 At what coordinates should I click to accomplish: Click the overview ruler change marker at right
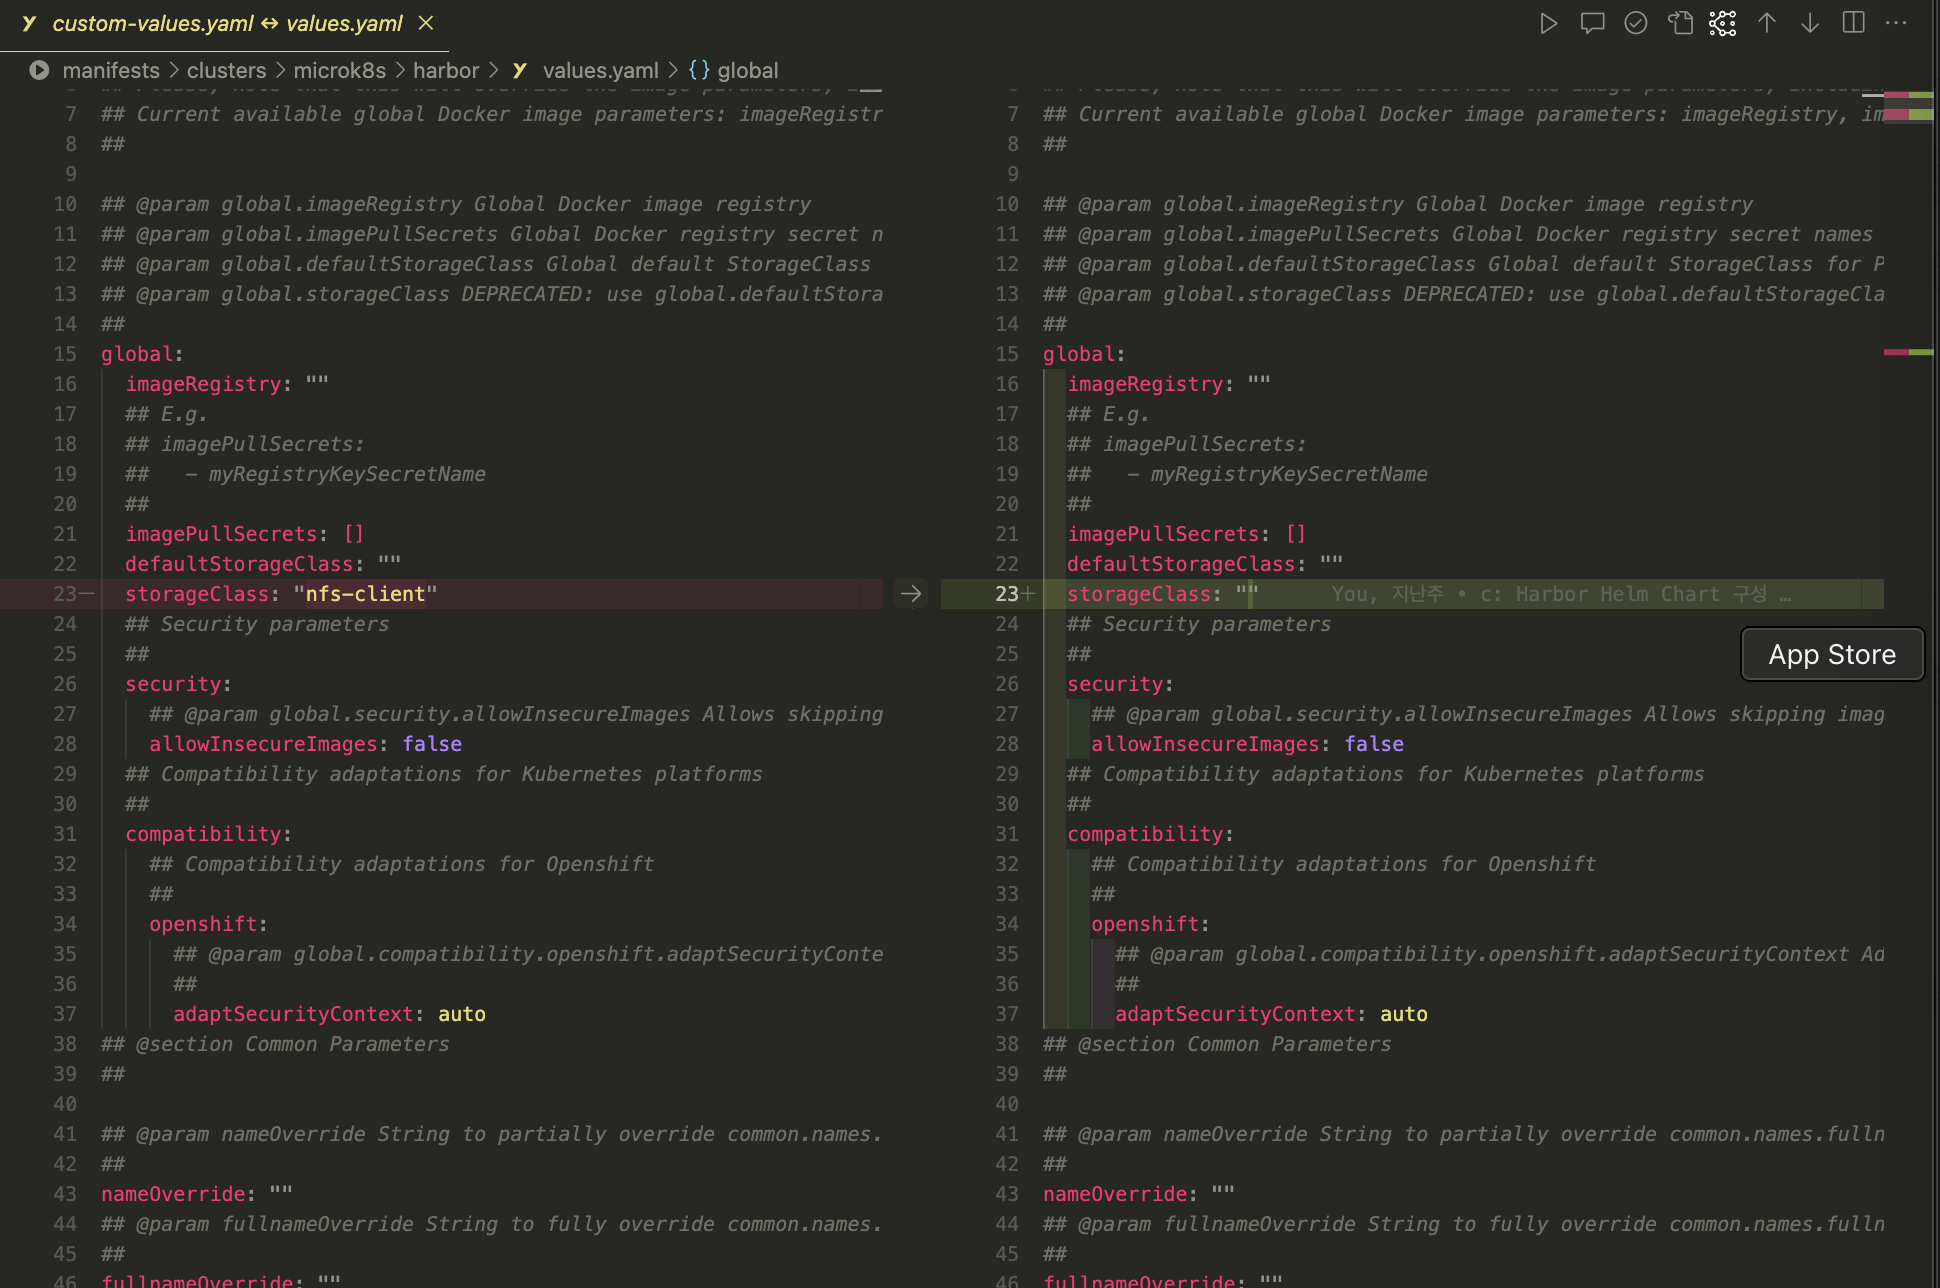1908,352
